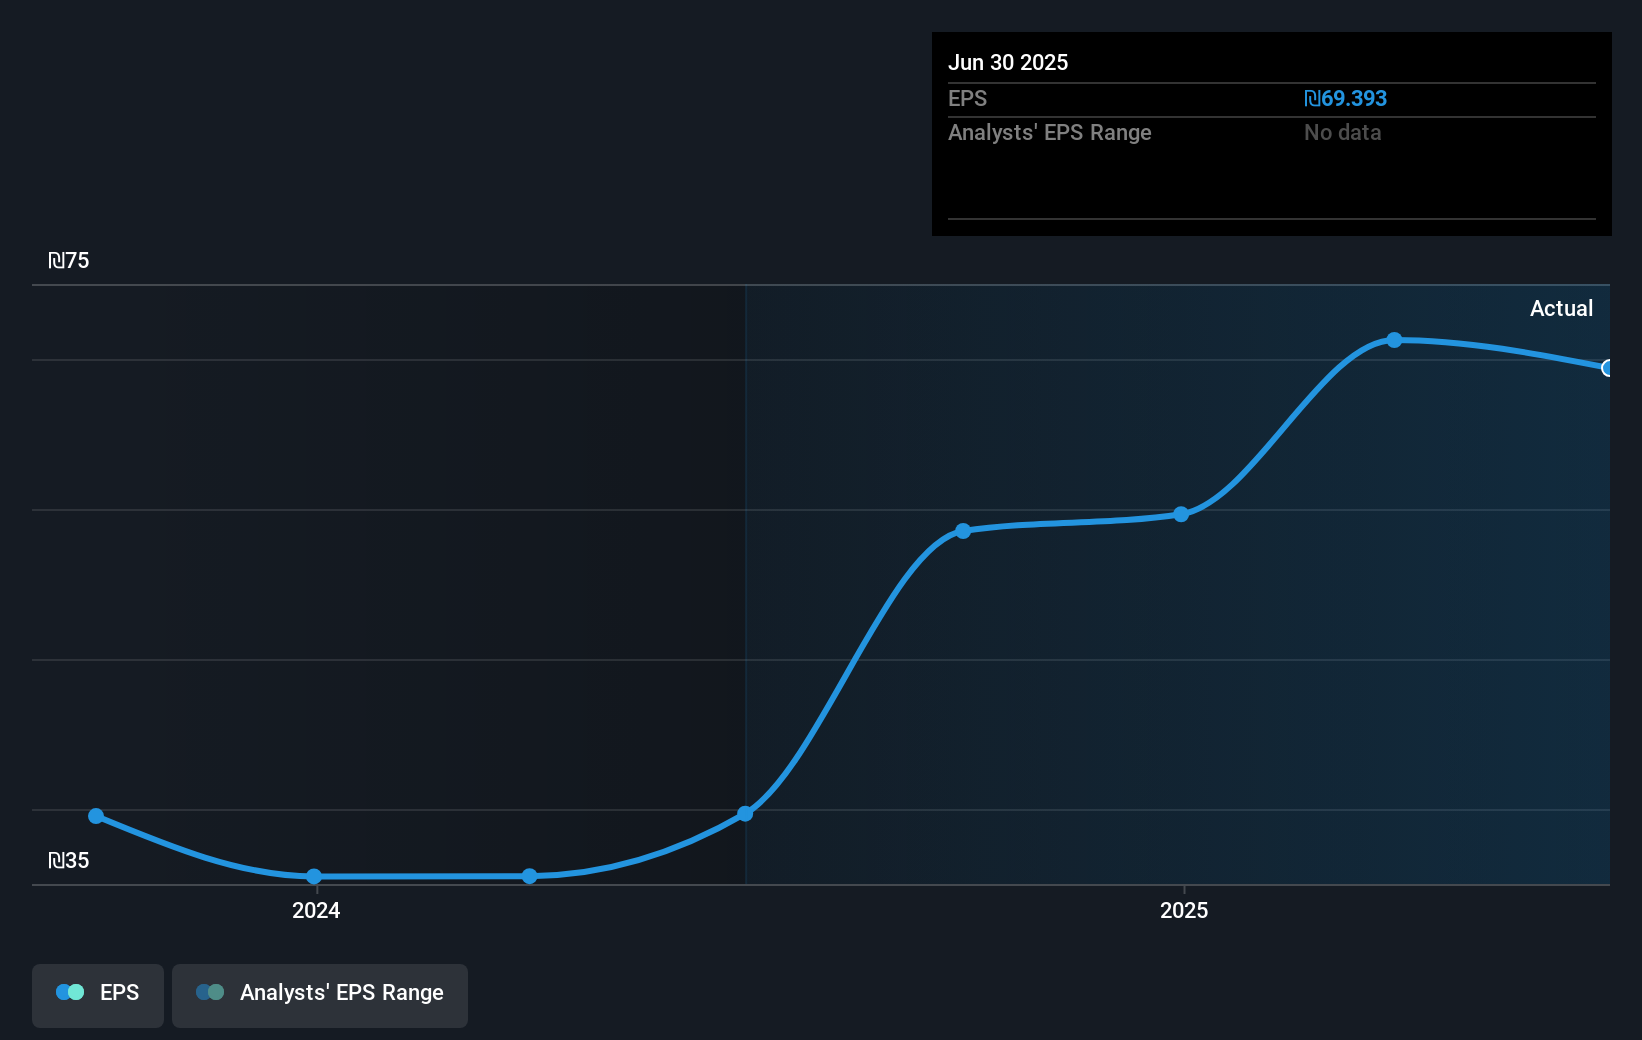This screenshot has height=1040, width=1642.
Task: Click the Analysts' EPS Range legend dot
Action: 209,992
